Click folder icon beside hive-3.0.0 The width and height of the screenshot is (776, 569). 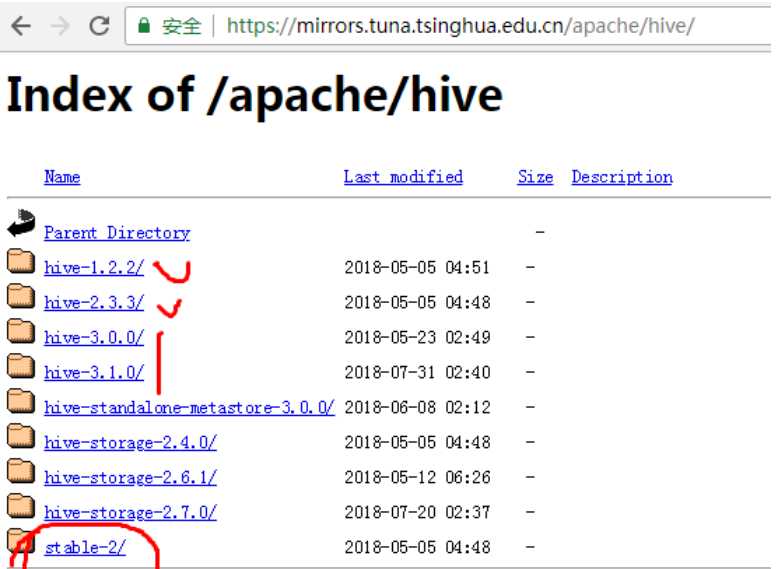pos(21,332)
